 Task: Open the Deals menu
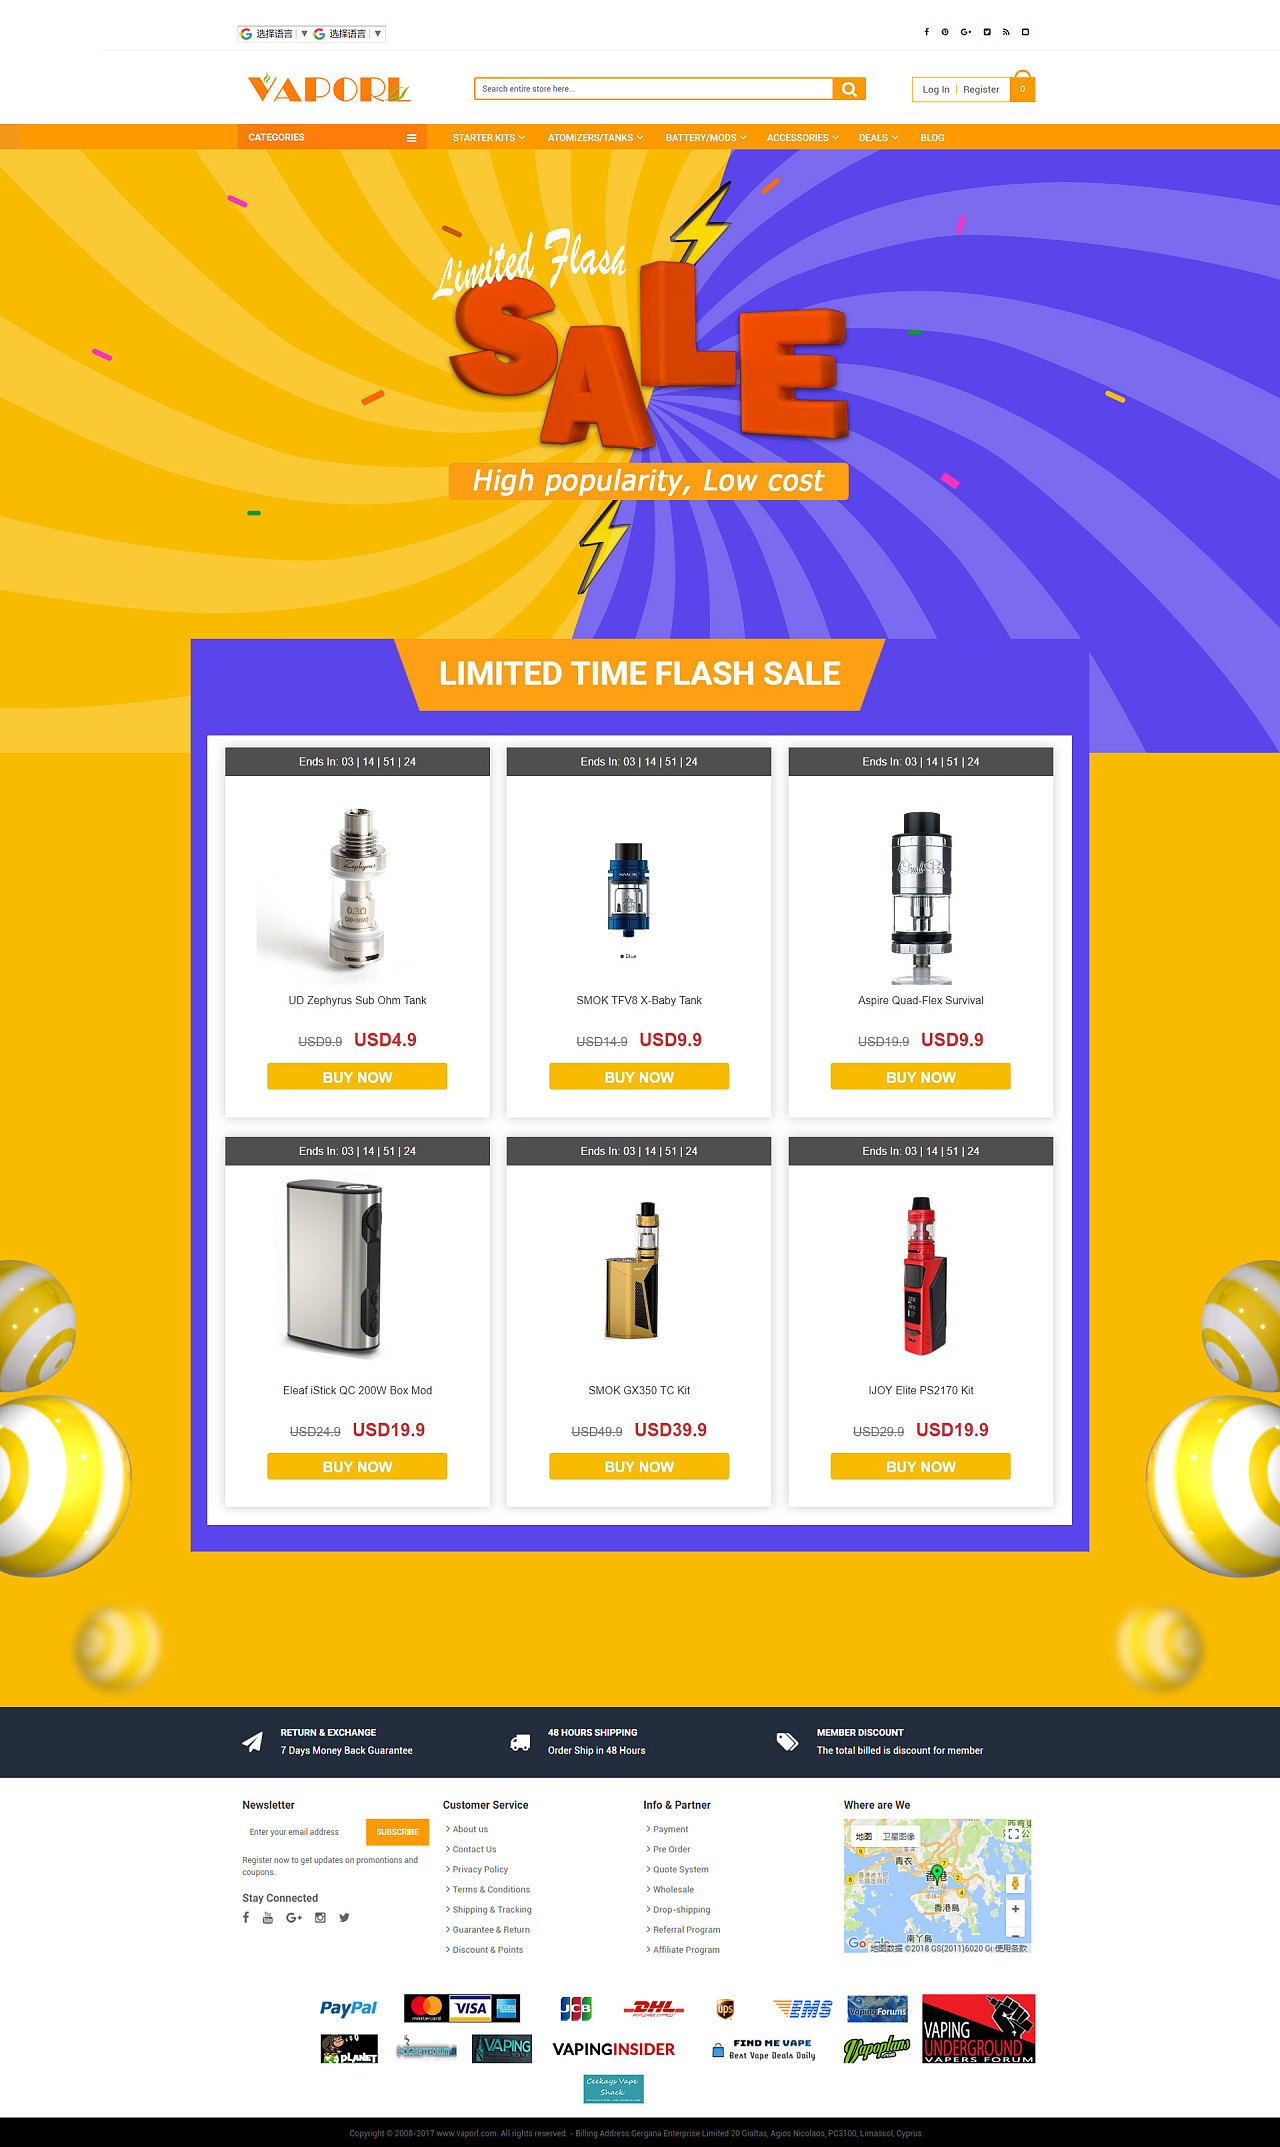point(878,138)
